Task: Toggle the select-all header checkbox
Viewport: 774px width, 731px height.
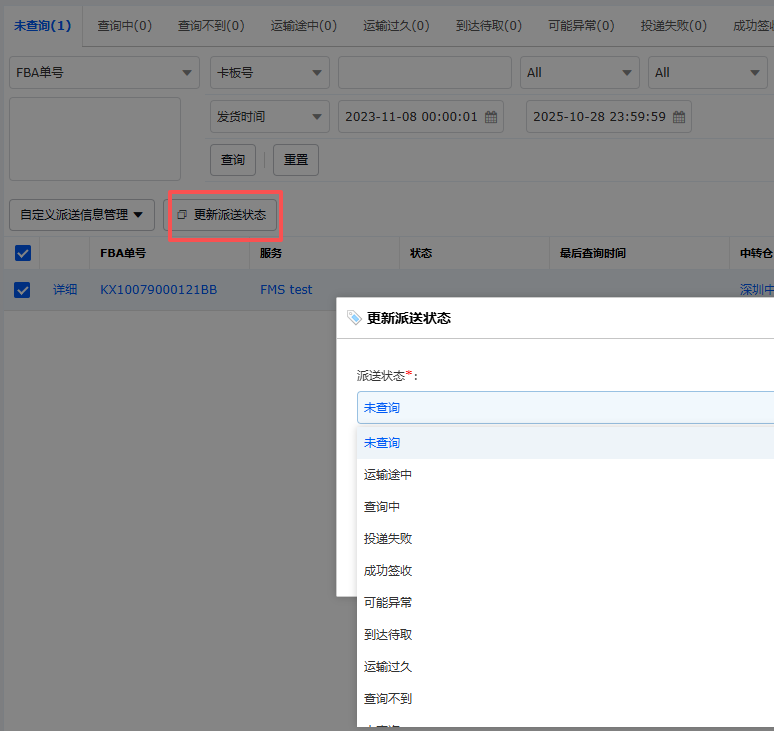Action: (23, 253)
